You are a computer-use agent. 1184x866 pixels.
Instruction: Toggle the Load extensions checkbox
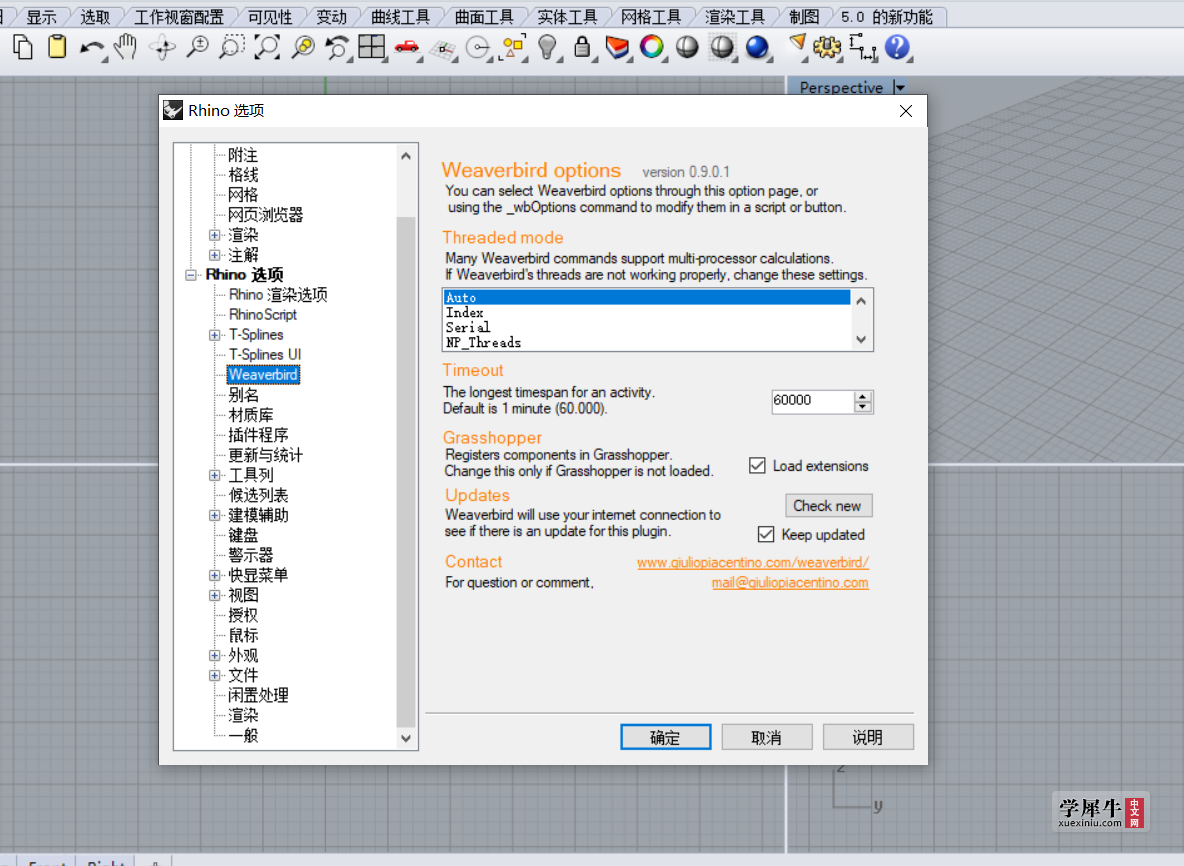pyautogui.click(x=757, y=465)
